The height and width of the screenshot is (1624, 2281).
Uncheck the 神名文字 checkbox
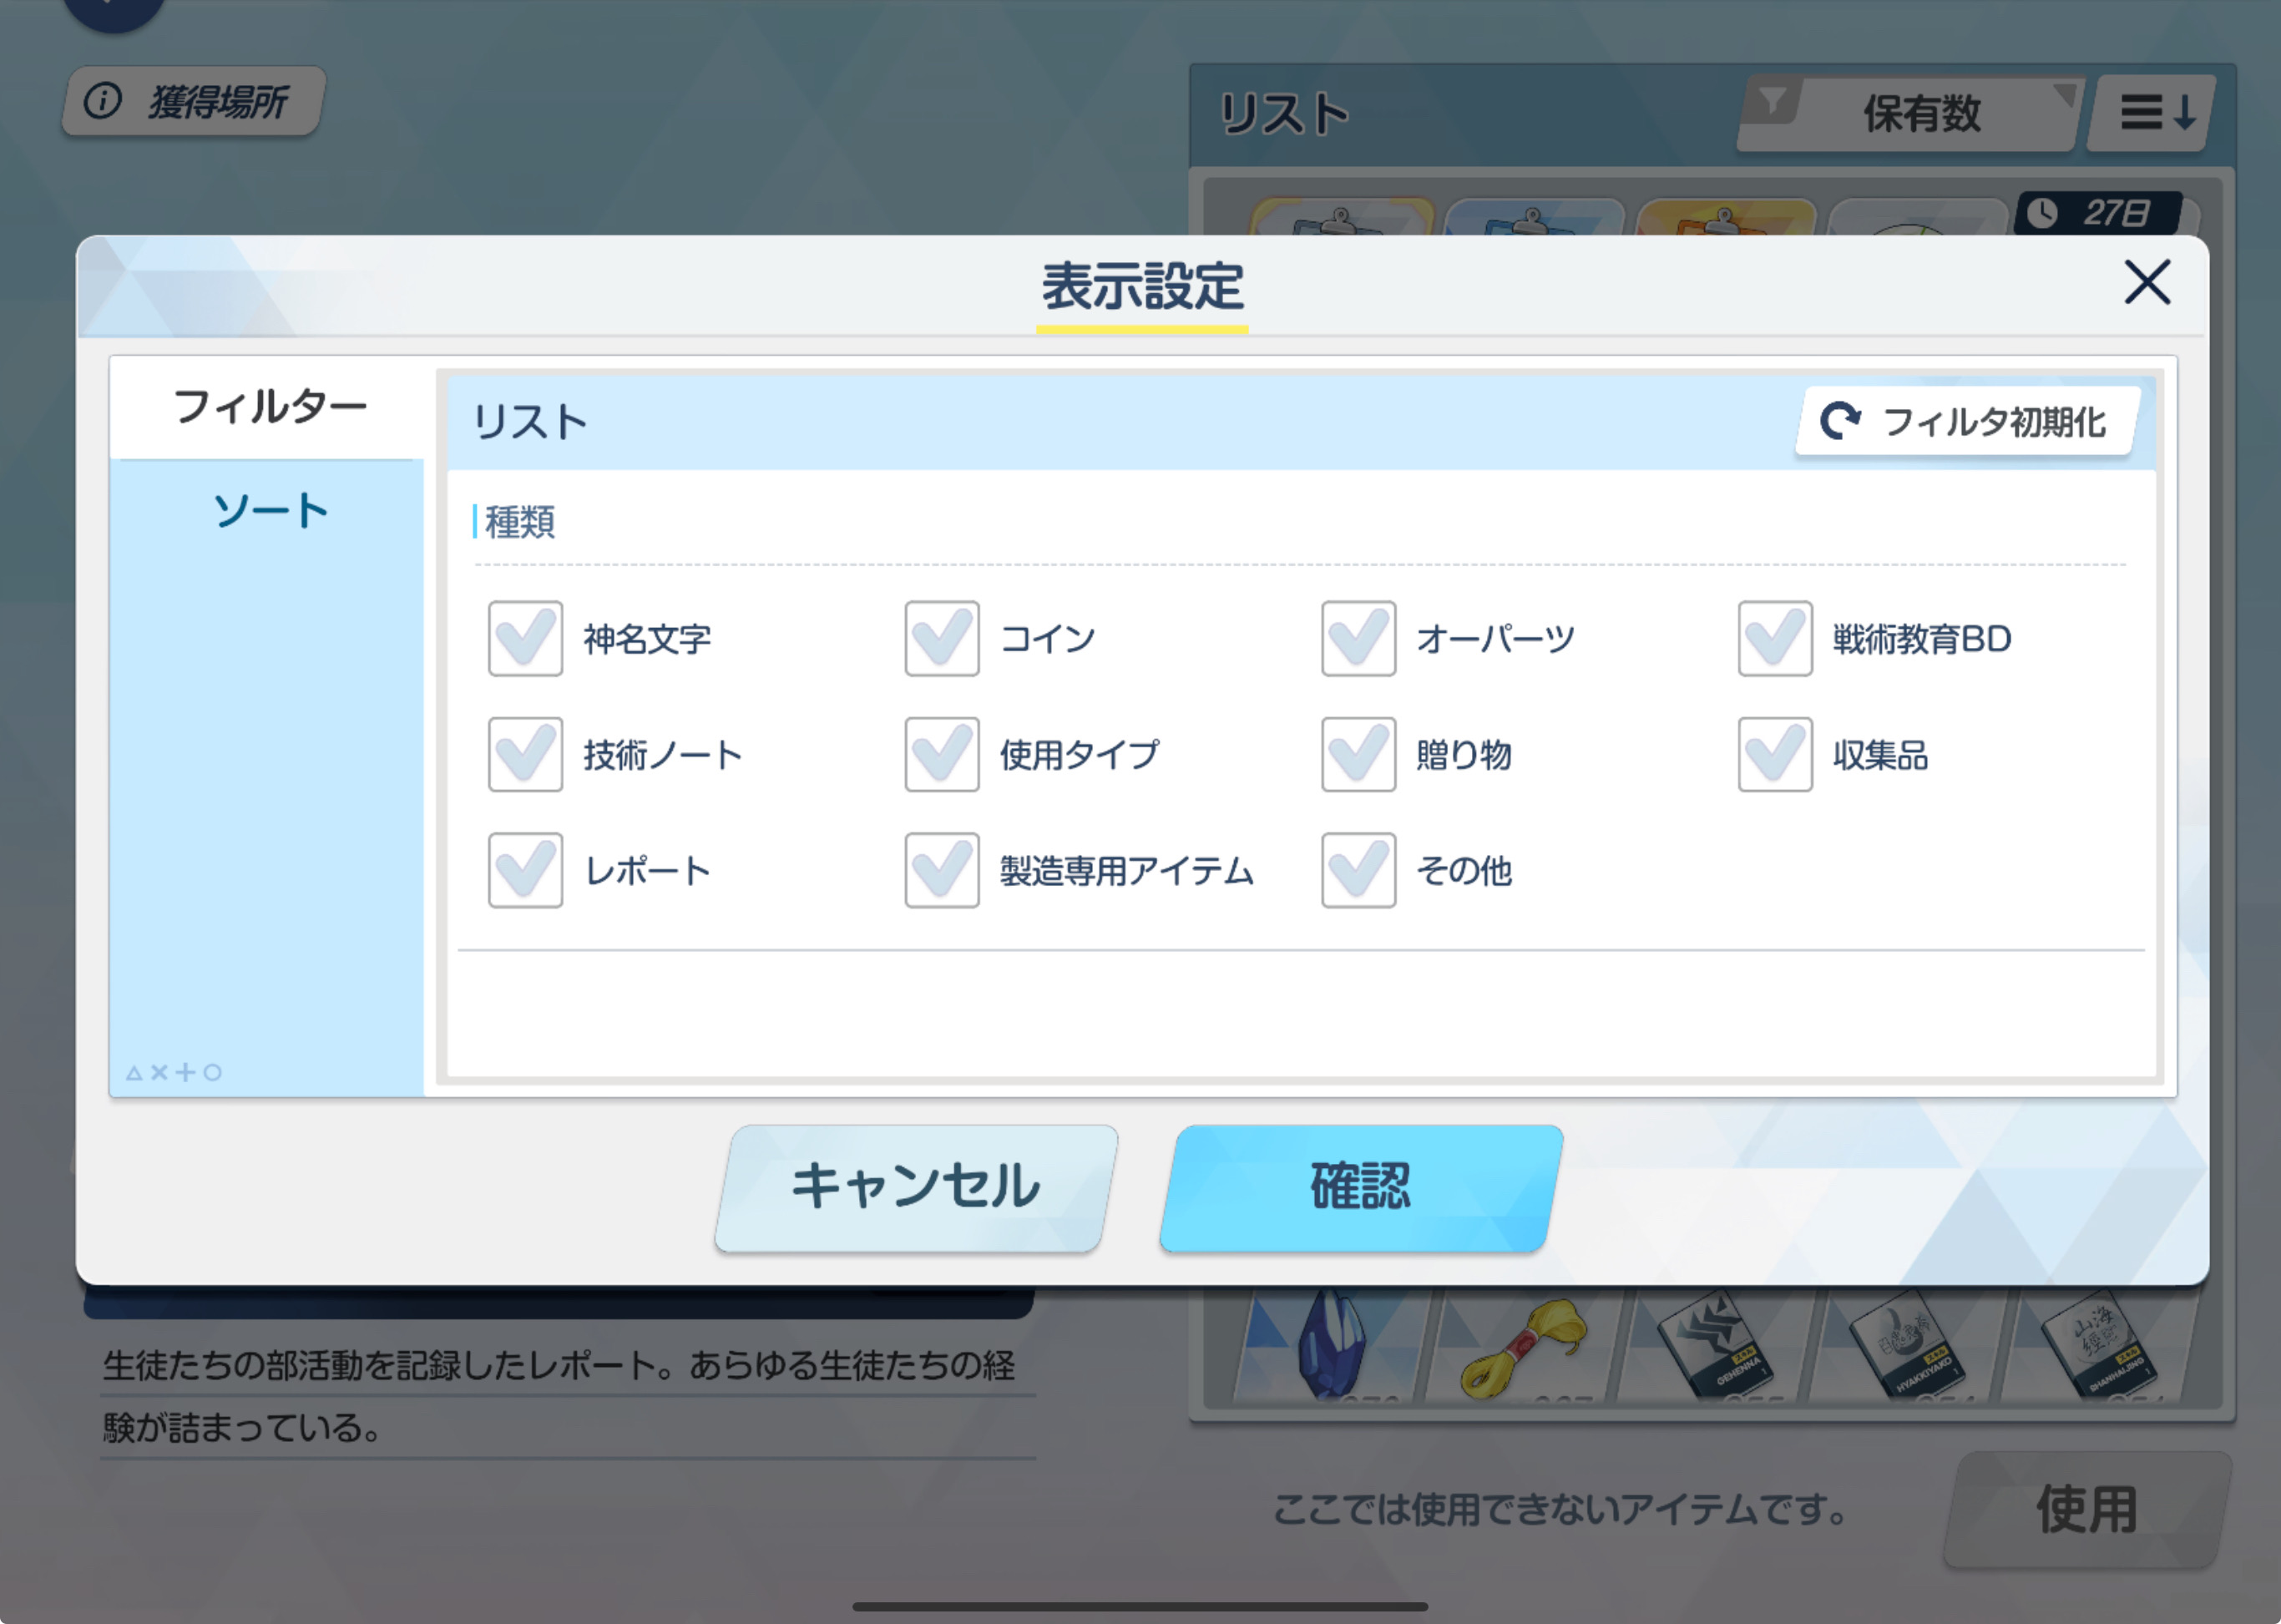click(x=525, y=638)
